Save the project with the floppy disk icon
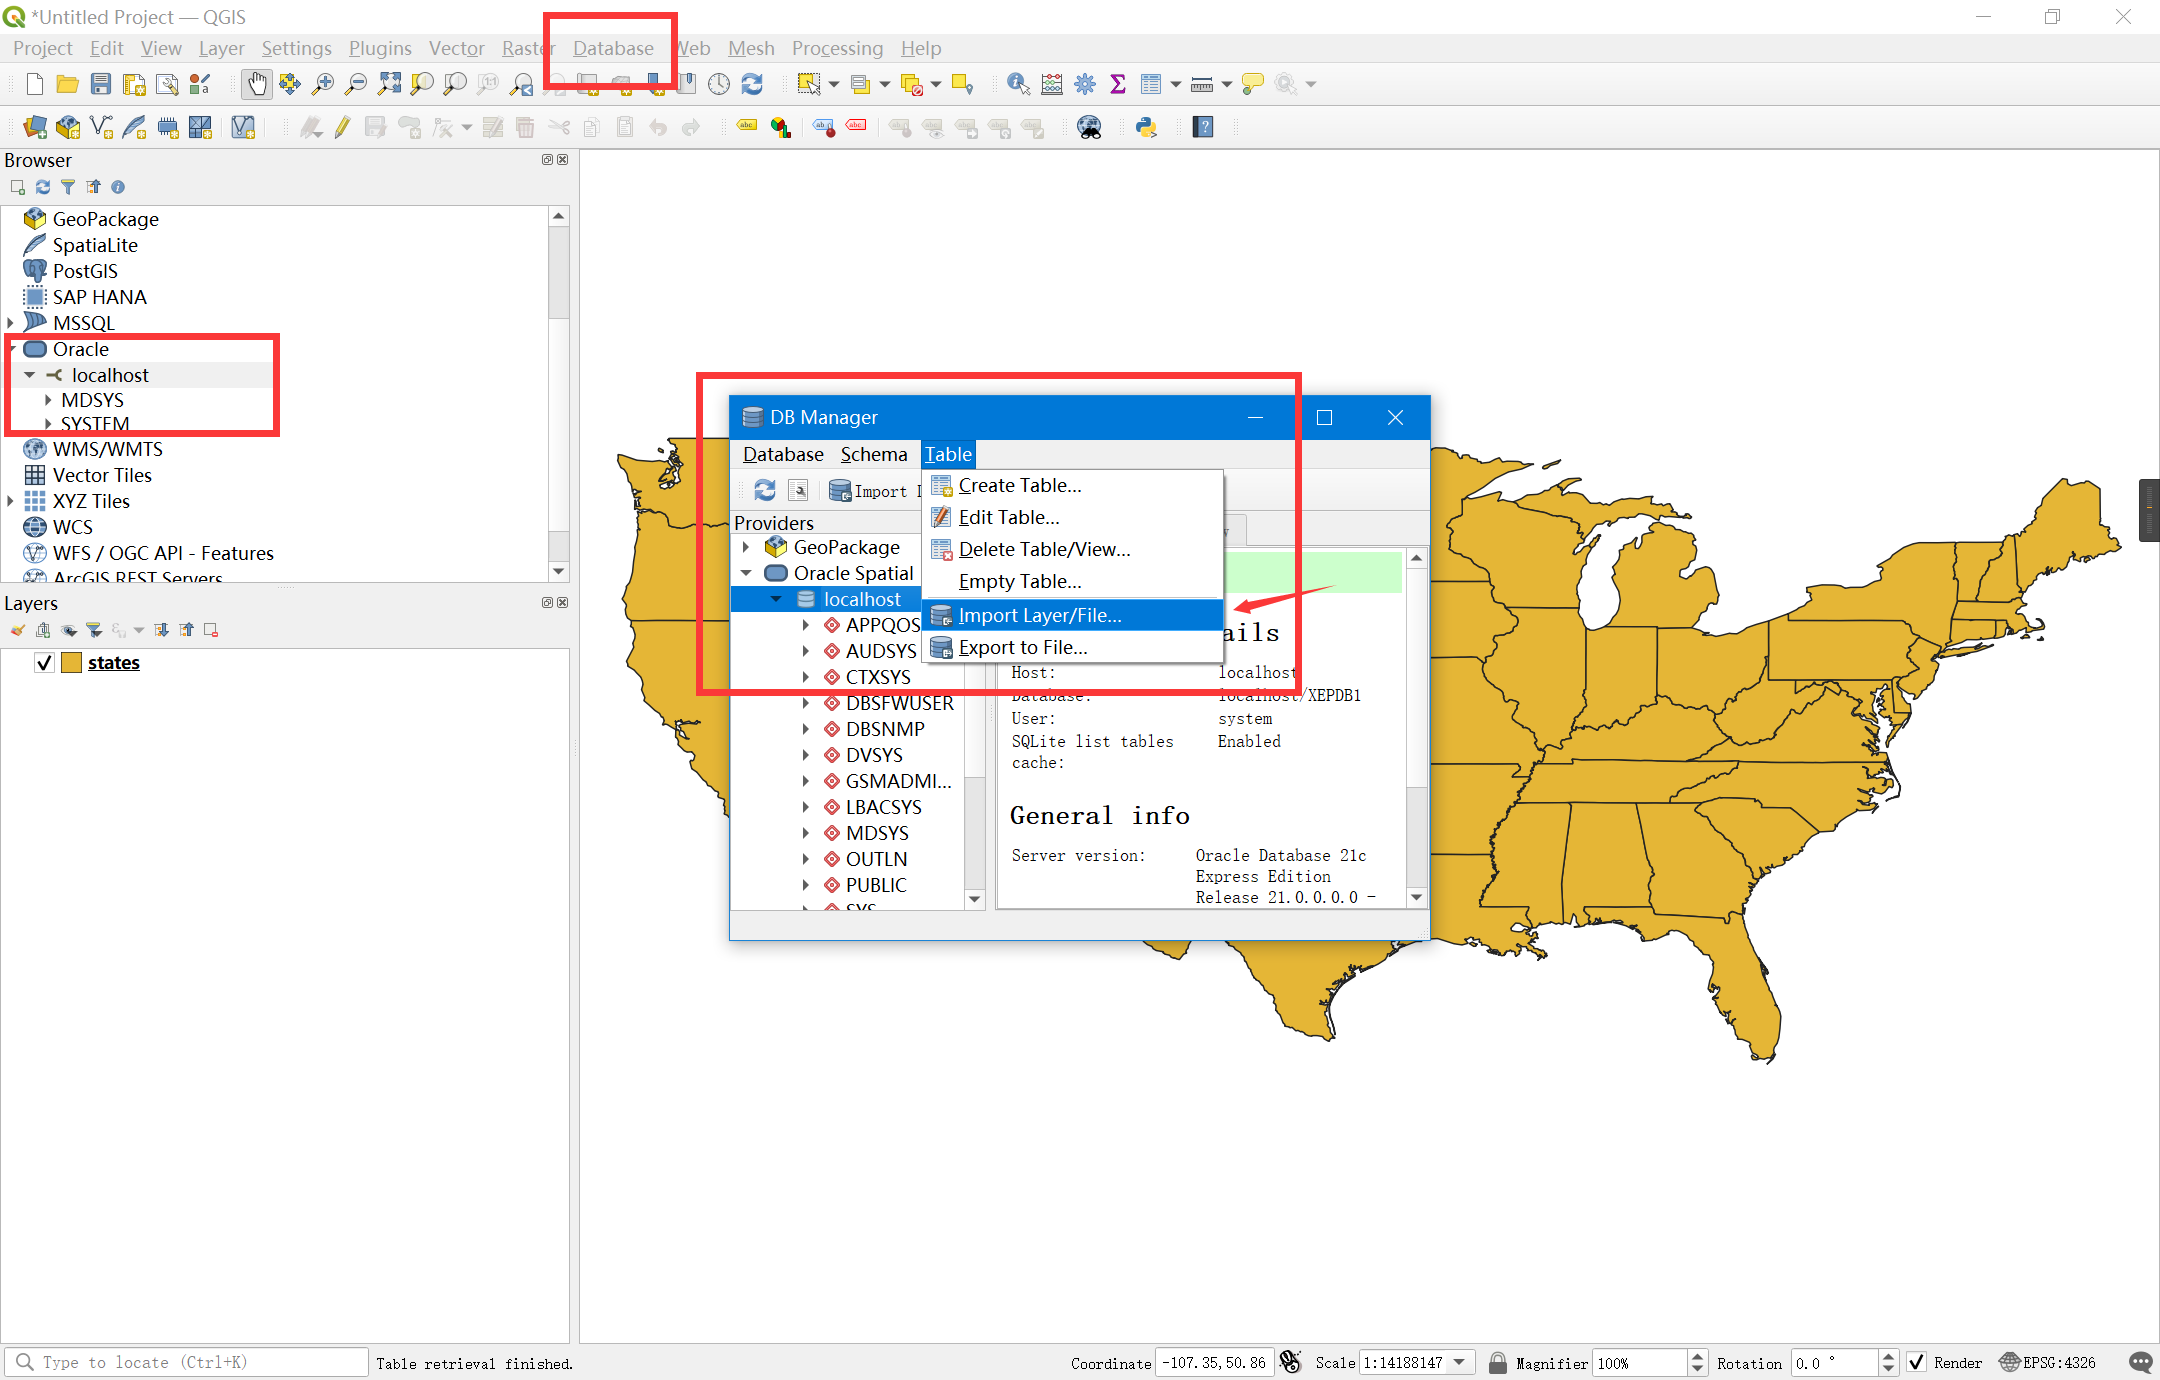This screenshot has width=2160, height=1380. [x=101, y=84]
